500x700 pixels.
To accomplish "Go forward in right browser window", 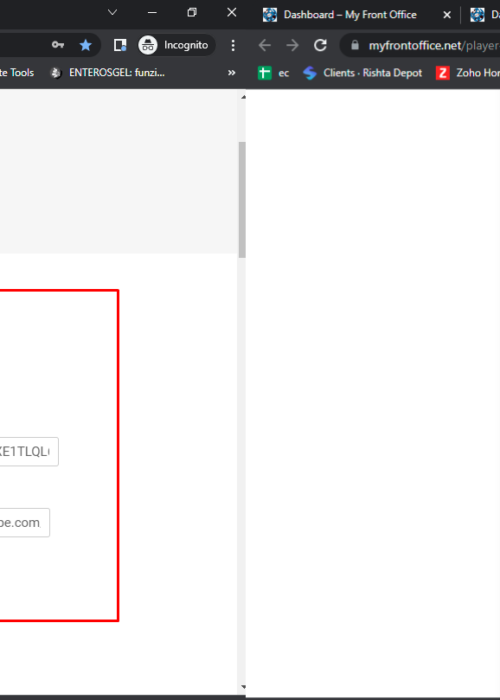I will [292, 45].
